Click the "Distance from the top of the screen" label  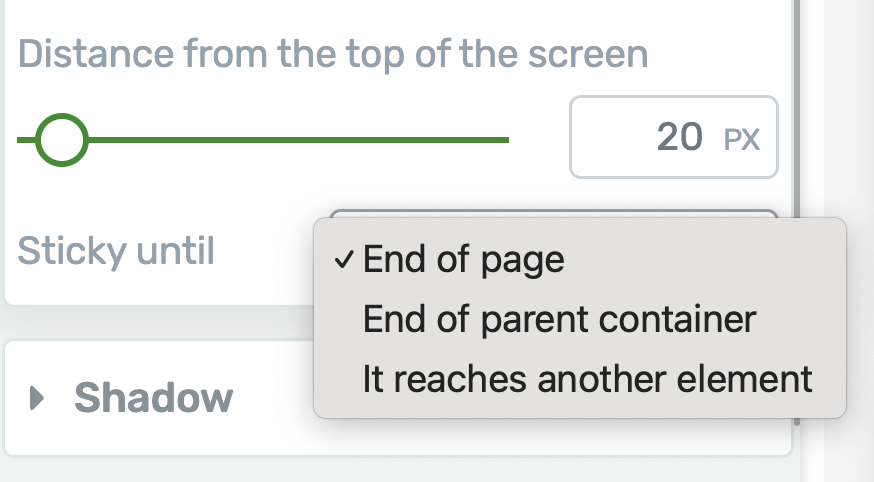333,53
